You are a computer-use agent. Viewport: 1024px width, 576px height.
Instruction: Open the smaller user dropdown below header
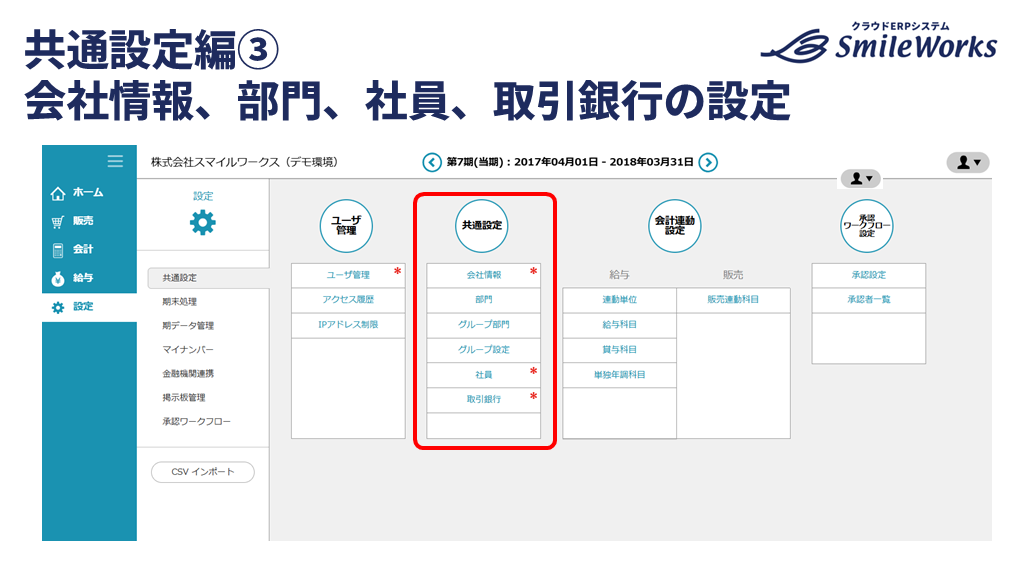861,178
